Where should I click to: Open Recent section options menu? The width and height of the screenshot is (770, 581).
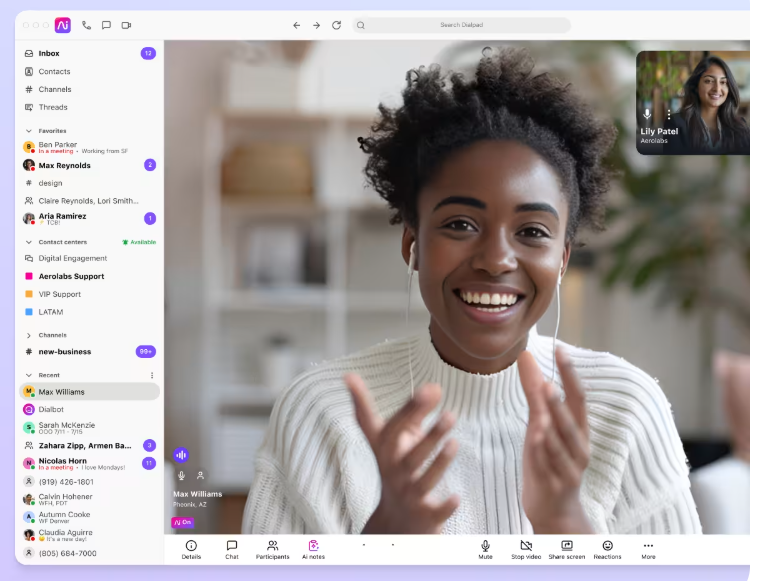pos(152,375)
